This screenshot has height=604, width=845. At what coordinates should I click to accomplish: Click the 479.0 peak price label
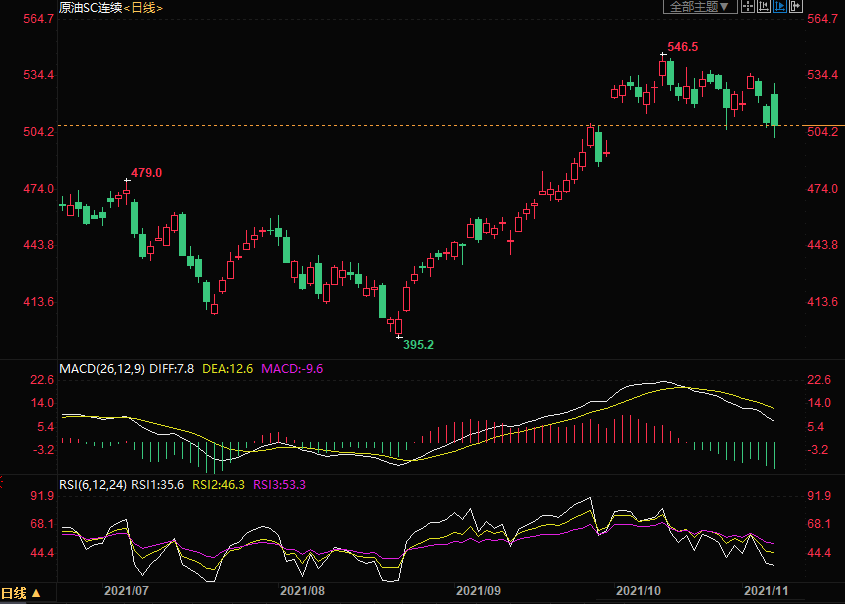click(146, 173)
